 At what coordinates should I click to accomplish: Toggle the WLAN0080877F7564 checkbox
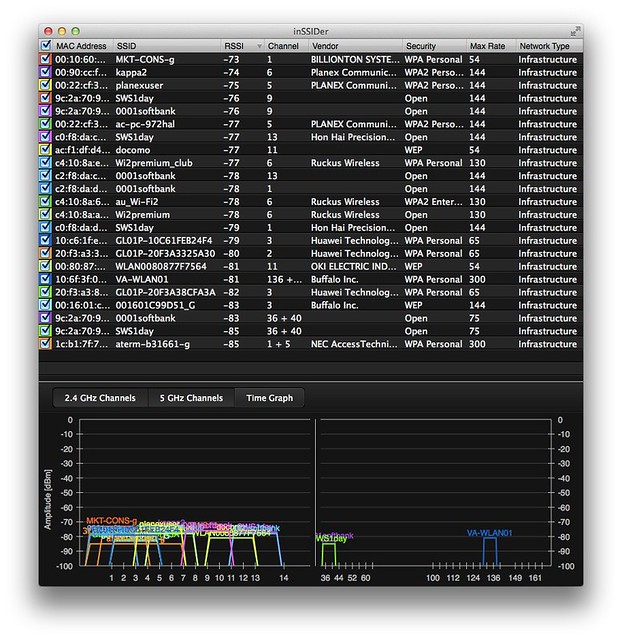(x=45, y=266)
